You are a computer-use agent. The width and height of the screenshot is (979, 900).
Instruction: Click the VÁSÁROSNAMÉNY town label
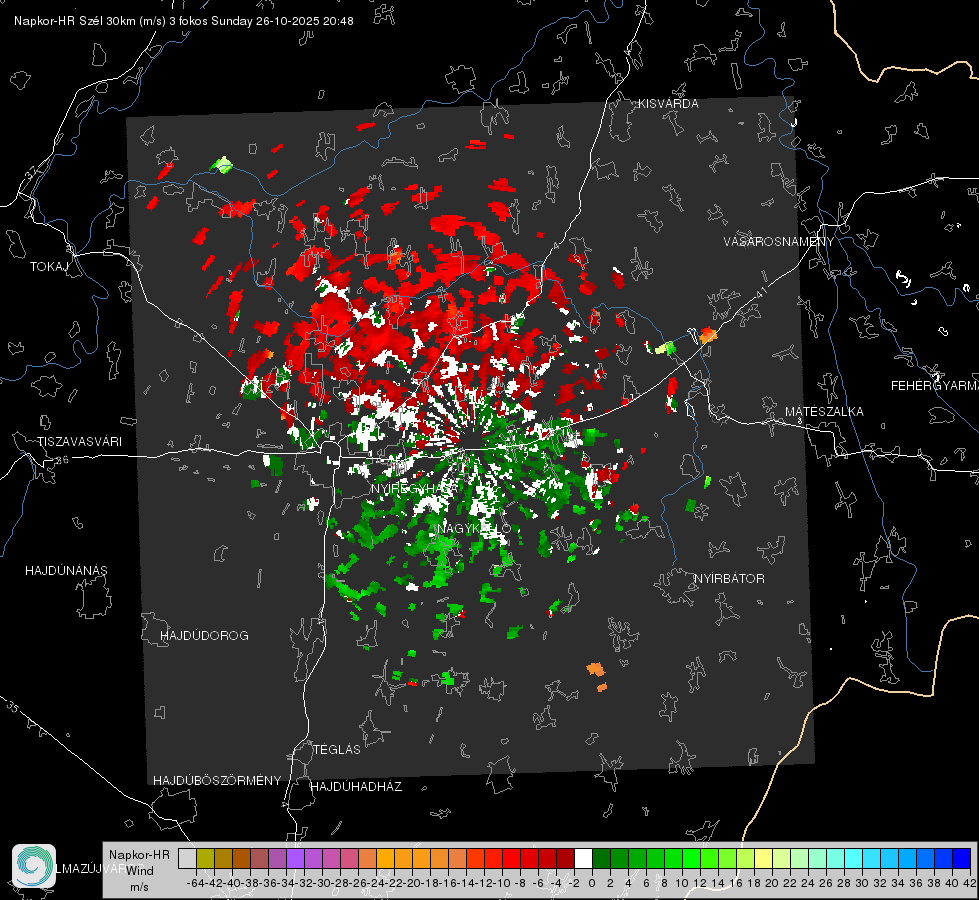(779, 242)
